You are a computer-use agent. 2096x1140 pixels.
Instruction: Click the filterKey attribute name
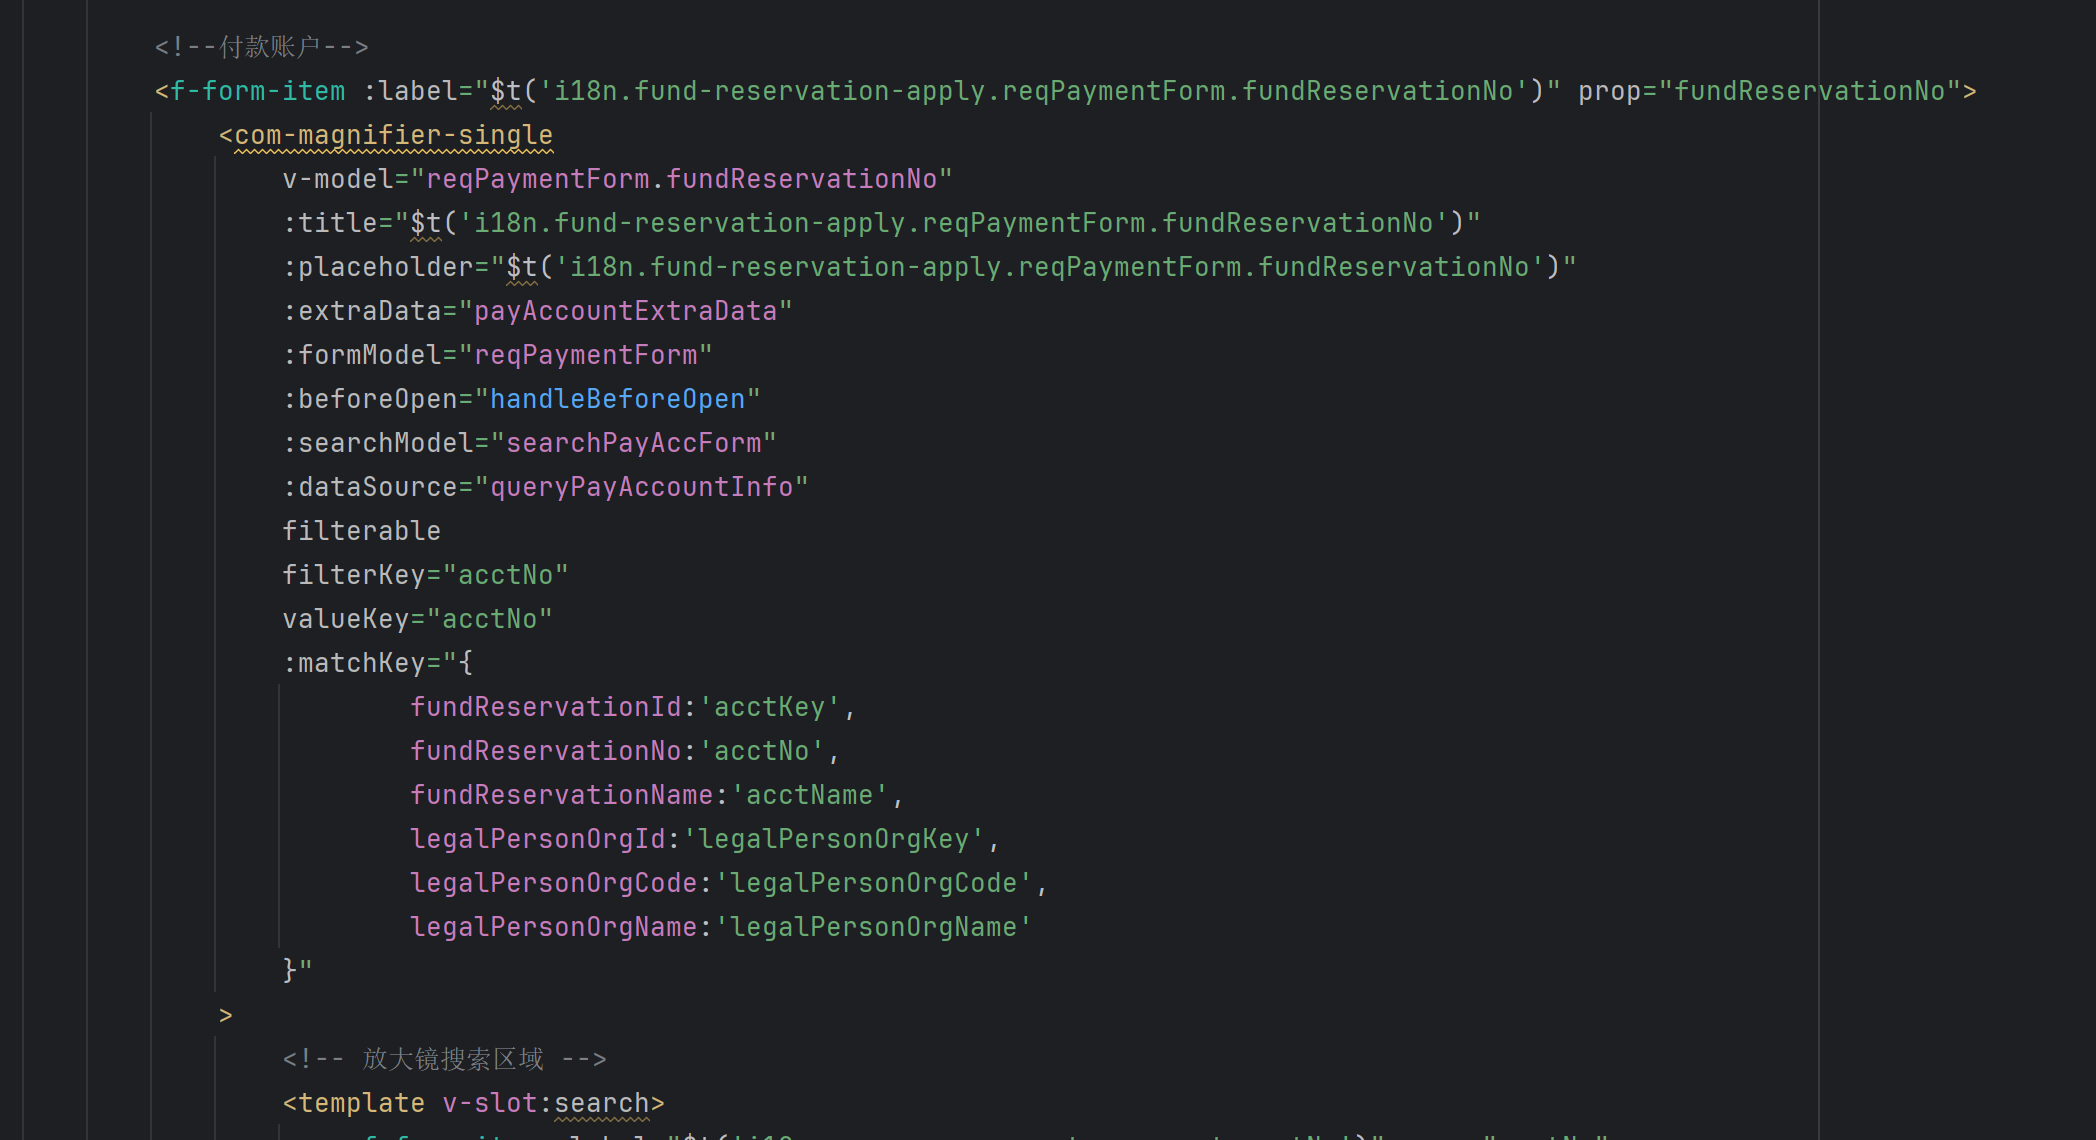353,575
